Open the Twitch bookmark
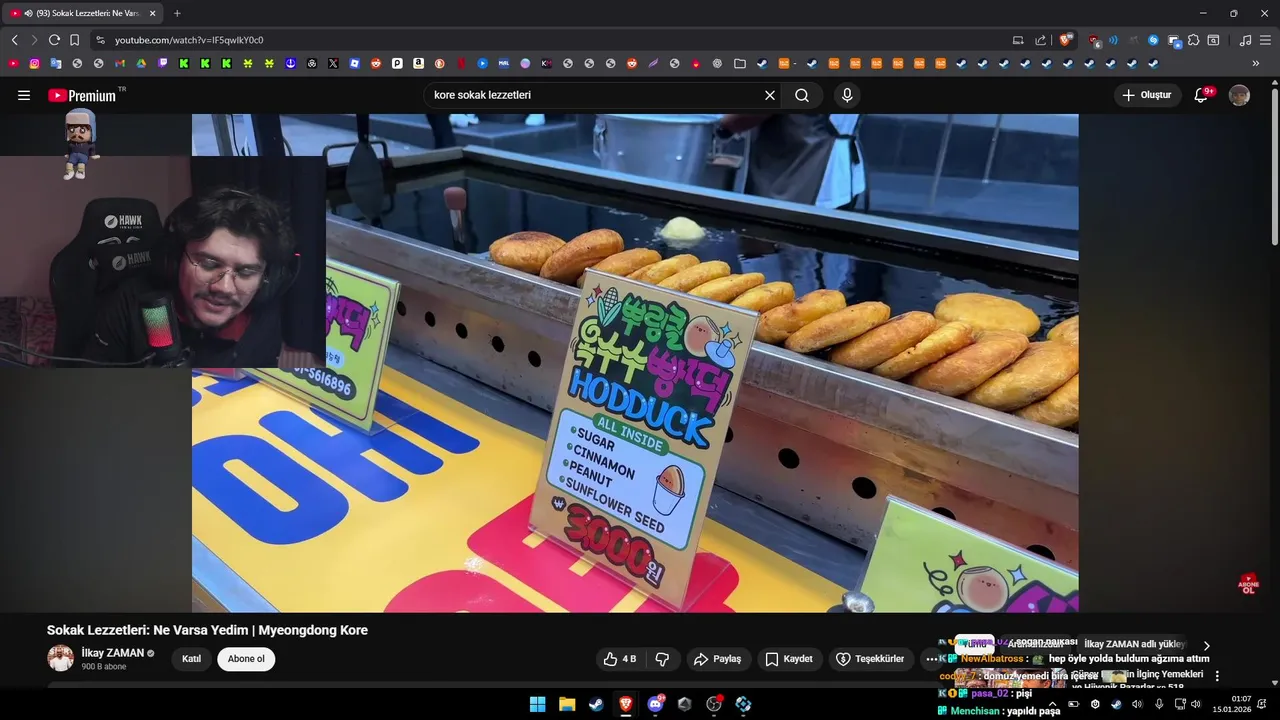 (x=163, y=63)
